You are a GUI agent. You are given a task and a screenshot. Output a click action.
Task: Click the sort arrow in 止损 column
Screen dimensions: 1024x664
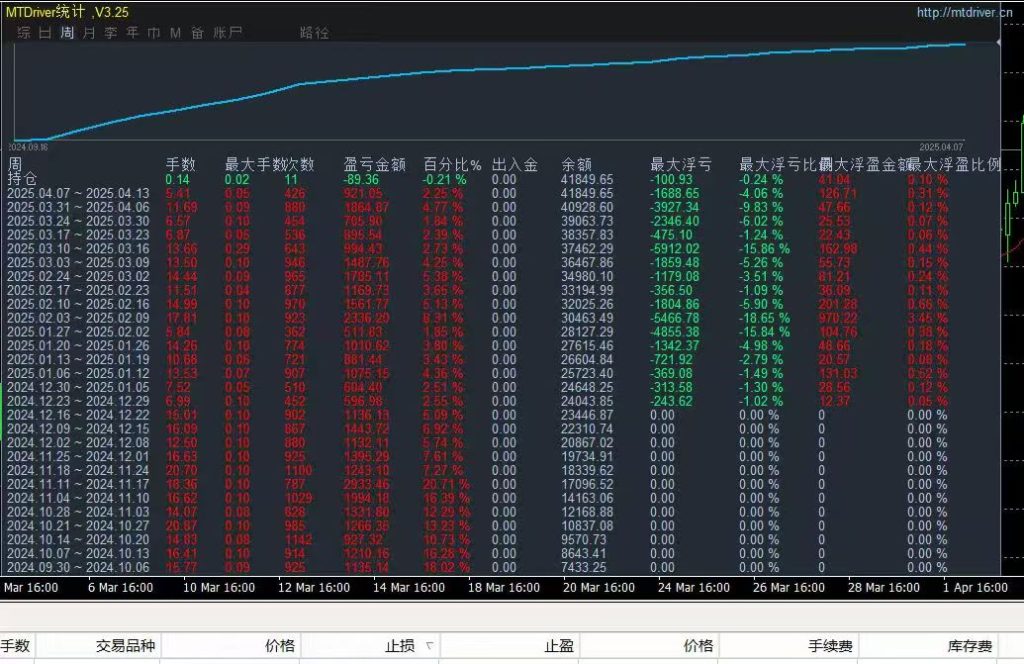click(430, 647)
